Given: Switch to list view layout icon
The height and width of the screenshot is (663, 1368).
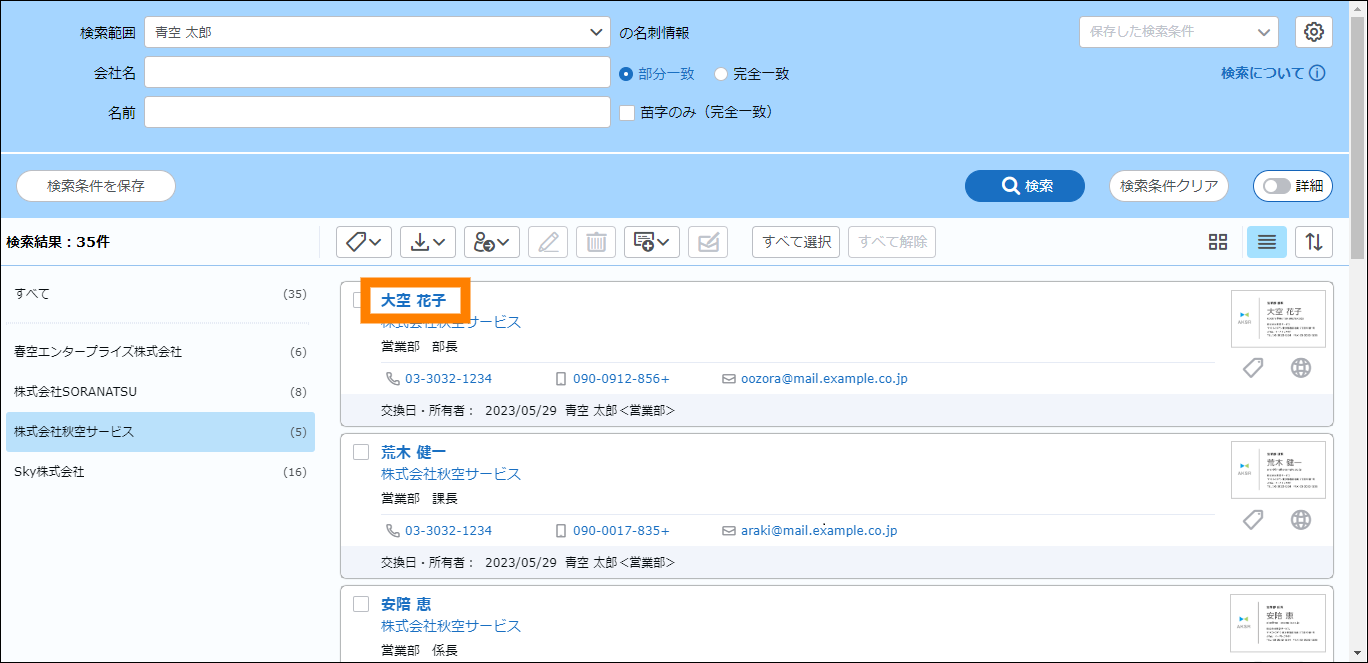Looking at the screenshot, I should [1266, 242].
